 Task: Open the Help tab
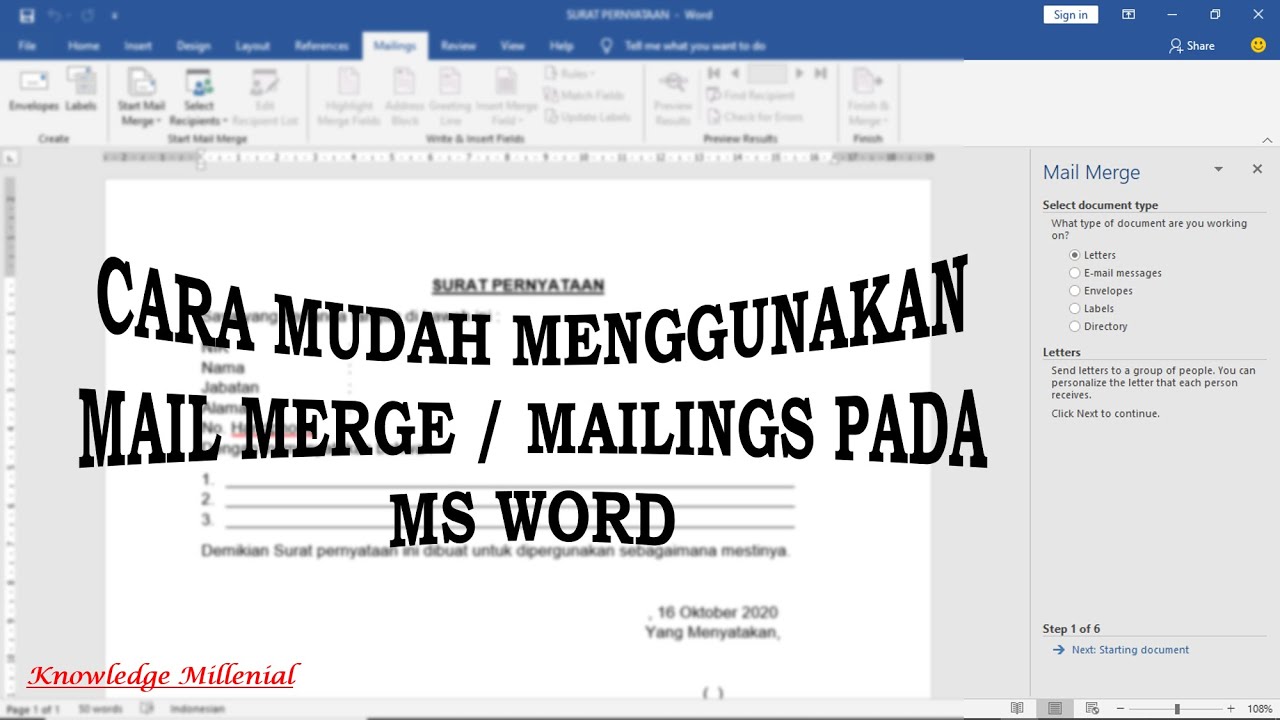[561, 46]
